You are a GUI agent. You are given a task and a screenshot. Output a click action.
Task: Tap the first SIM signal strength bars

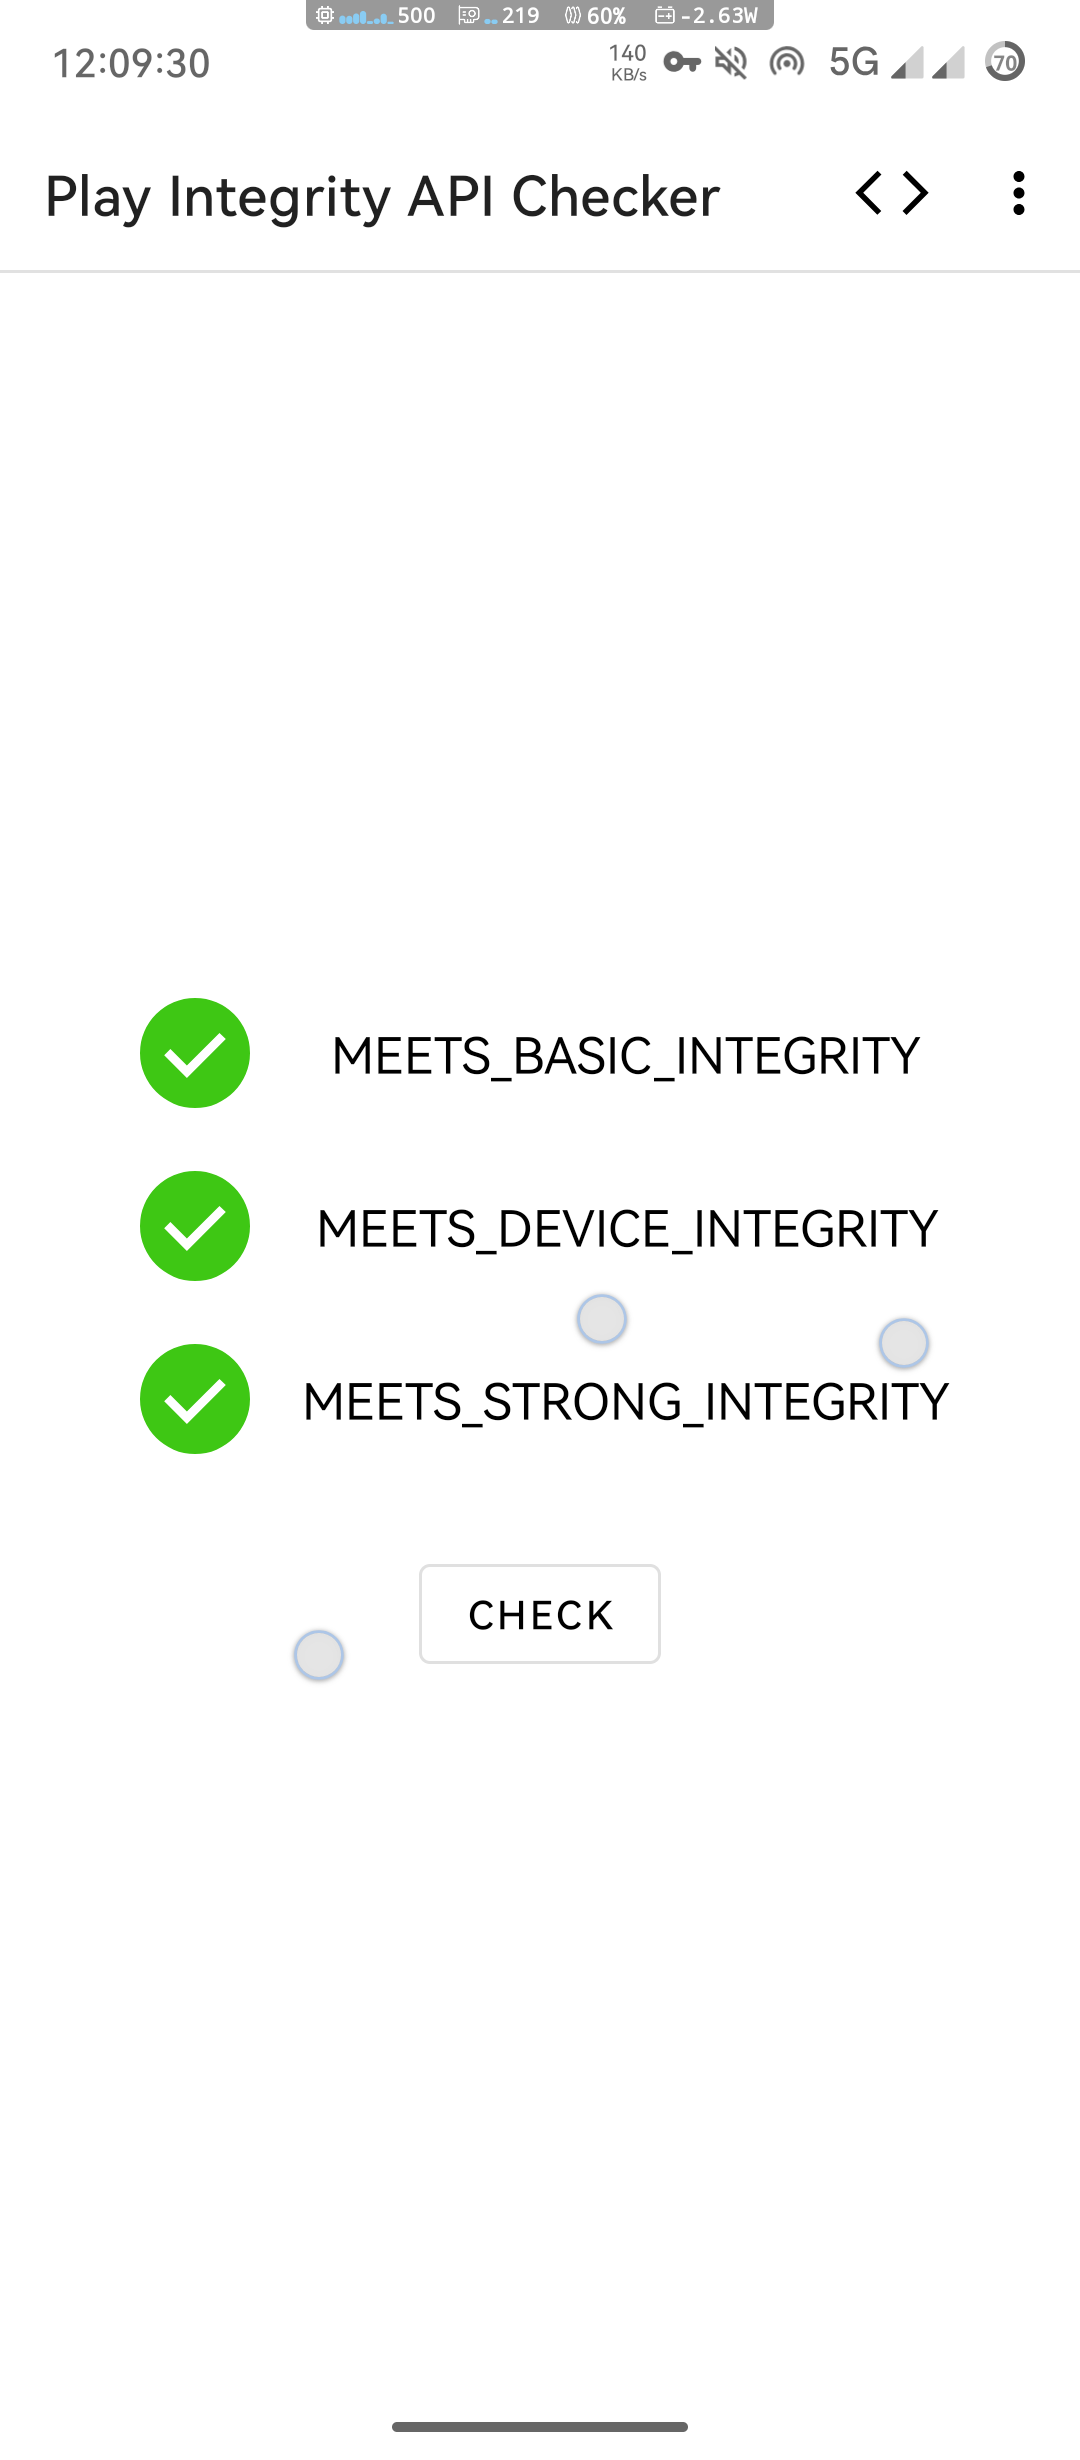pyautogui.click(x=905, y=65)
